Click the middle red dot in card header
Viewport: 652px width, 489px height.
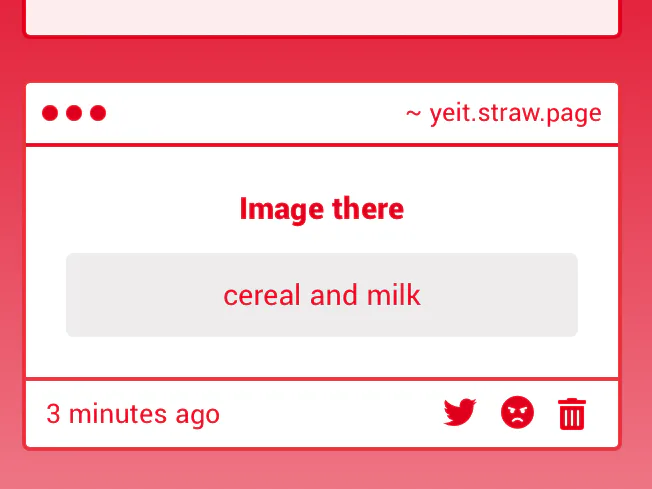pos(74,113)
